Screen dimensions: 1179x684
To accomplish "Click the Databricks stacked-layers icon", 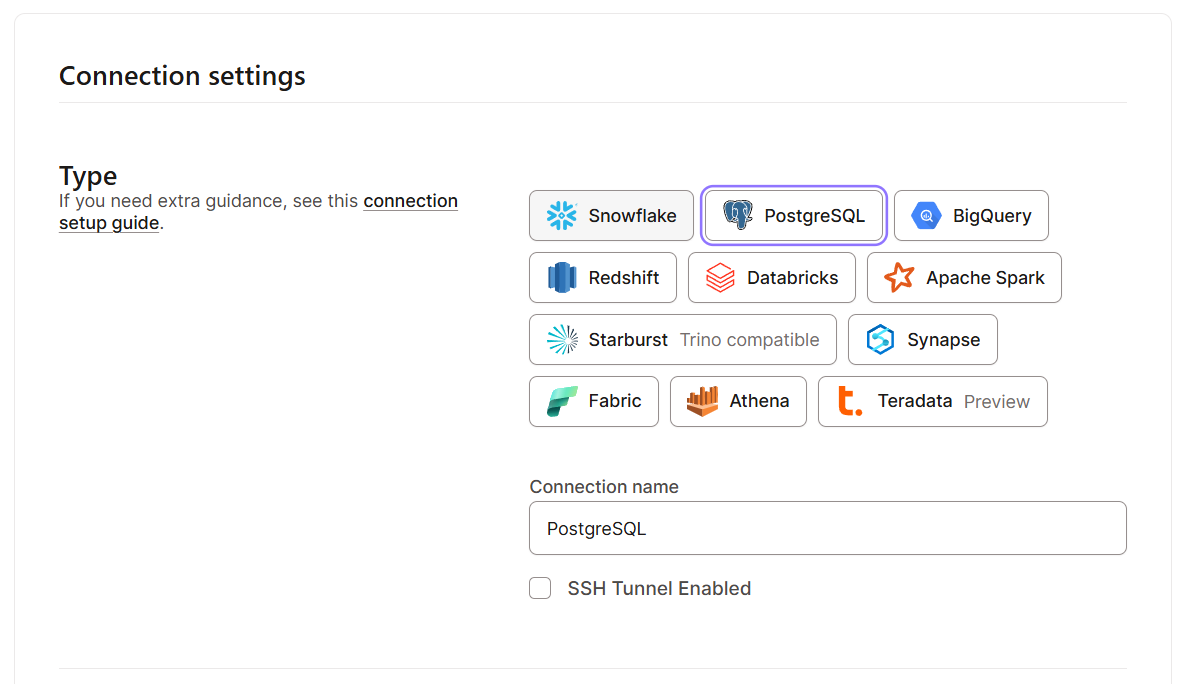I will coord(720,278).
